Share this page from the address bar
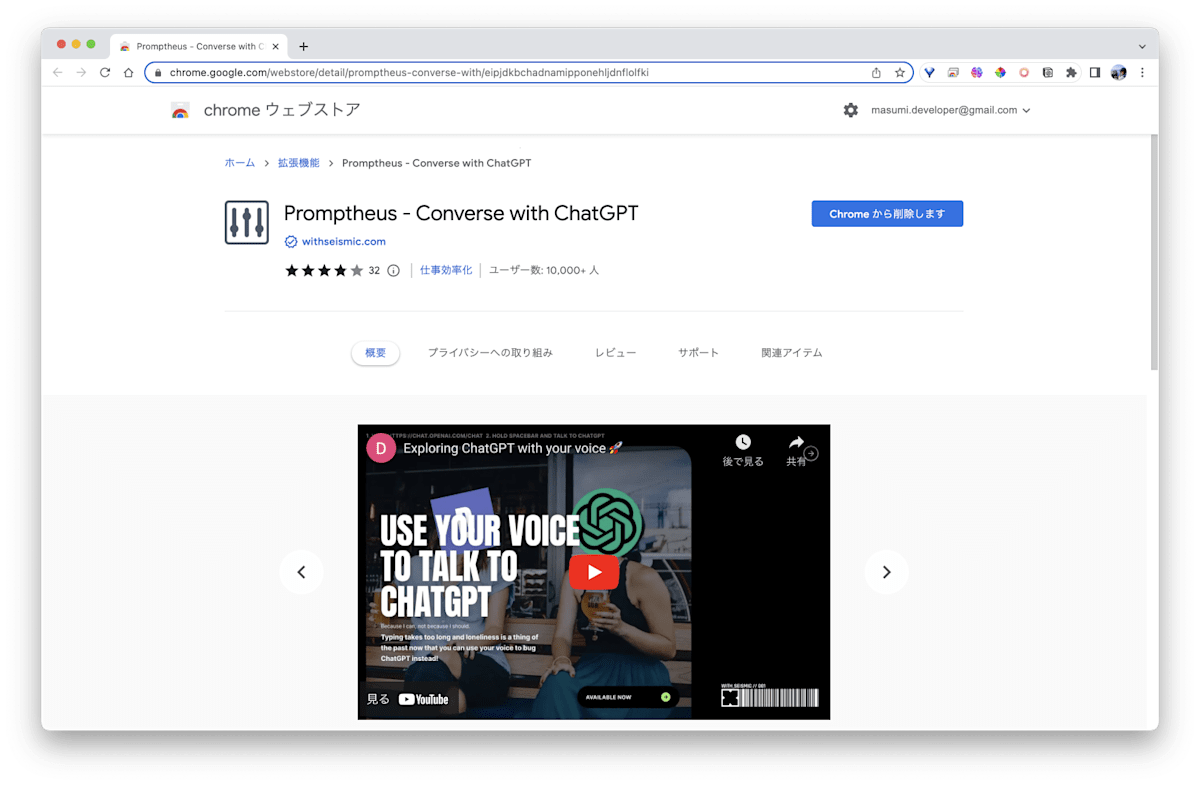The height and width of the screenshot is (785, 1200). (876, 72)
